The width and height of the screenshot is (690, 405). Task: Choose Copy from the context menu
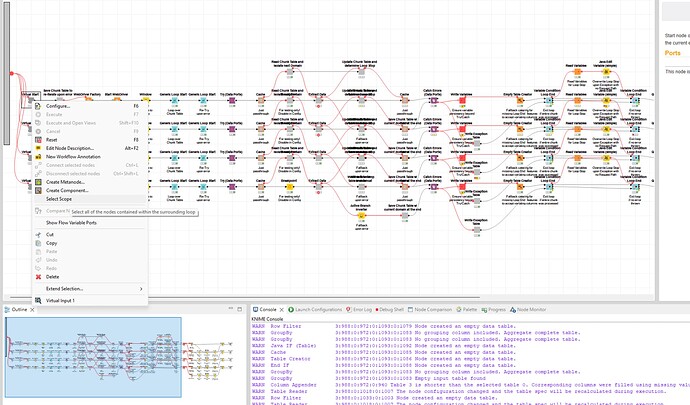coord(51,243)
